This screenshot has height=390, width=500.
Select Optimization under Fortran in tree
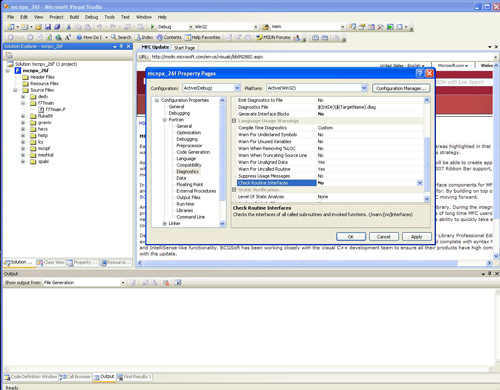189,133
